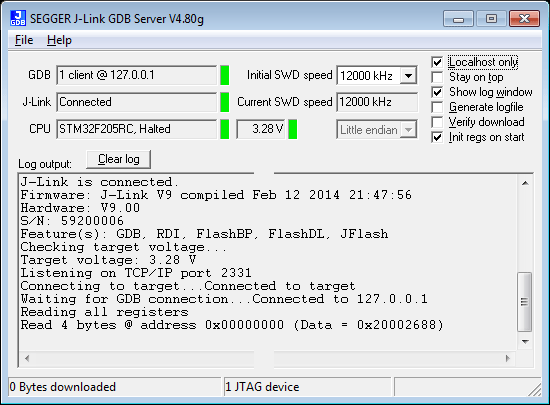This screenshot has width=550, height=405.
Task: Click the green CPU status indicator
Action: 225,129
